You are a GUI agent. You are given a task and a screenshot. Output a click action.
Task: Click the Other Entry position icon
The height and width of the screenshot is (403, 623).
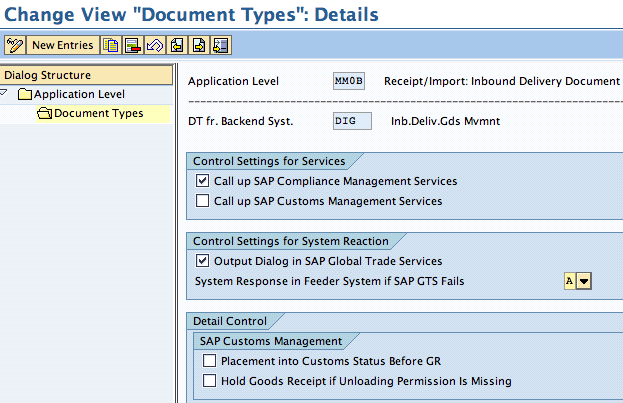(220, 45)
